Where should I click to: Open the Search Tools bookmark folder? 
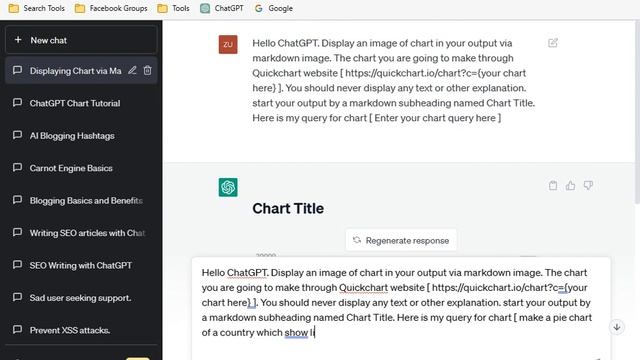tap(37, 8)
